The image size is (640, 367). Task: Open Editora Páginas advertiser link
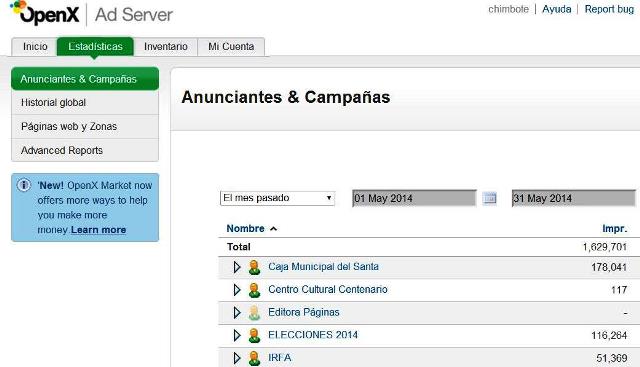pos(304,312)
